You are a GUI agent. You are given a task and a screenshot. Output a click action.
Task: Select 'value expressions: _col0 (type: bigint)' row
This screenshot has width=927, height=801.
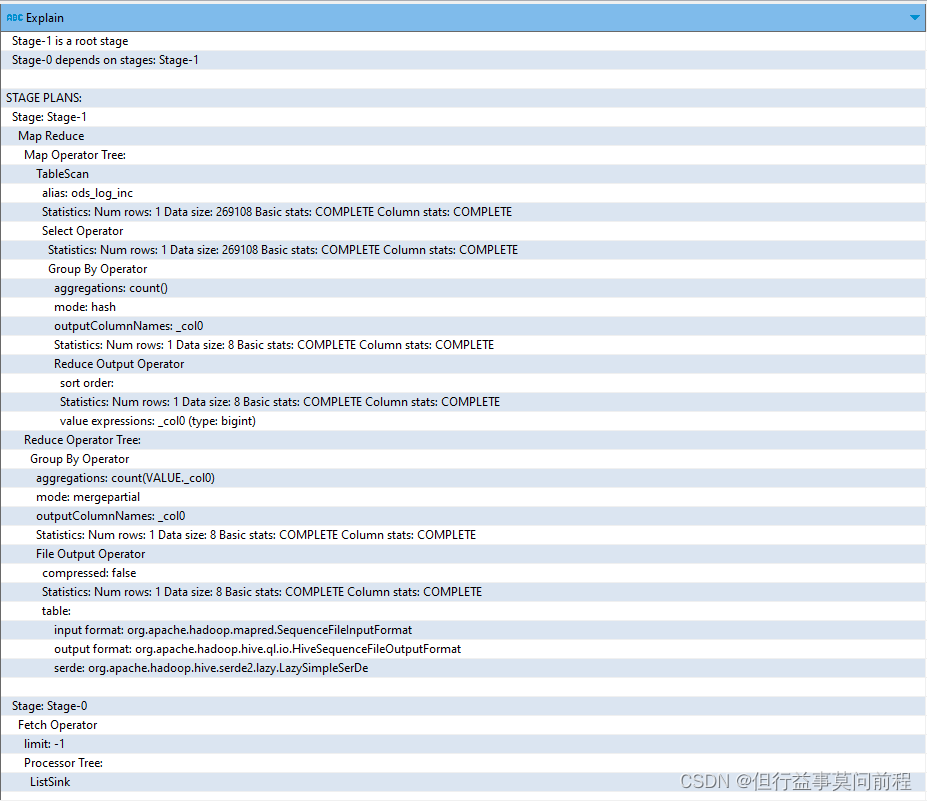464,421
